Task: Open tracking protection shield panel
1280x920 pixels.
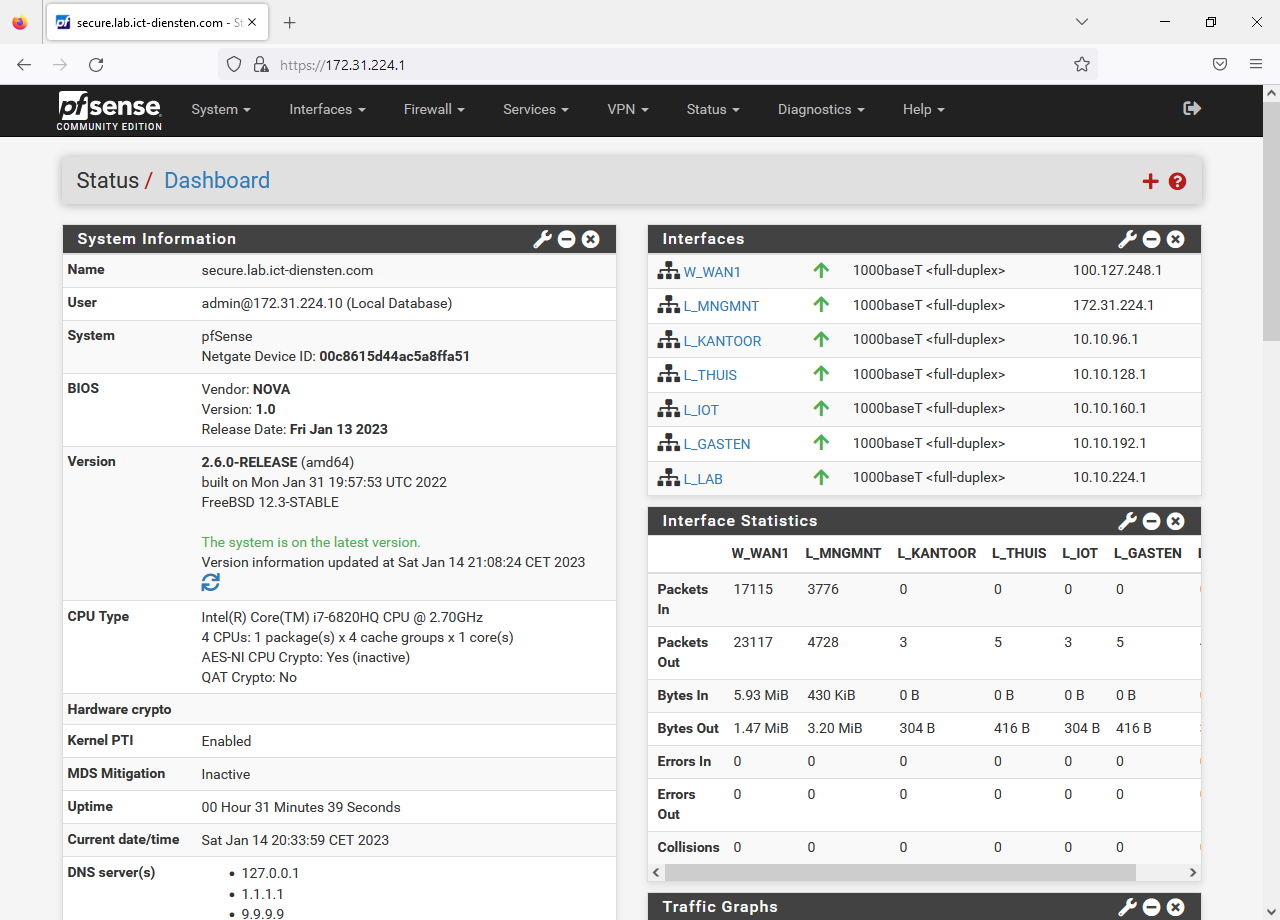Action: pos(234,64)
